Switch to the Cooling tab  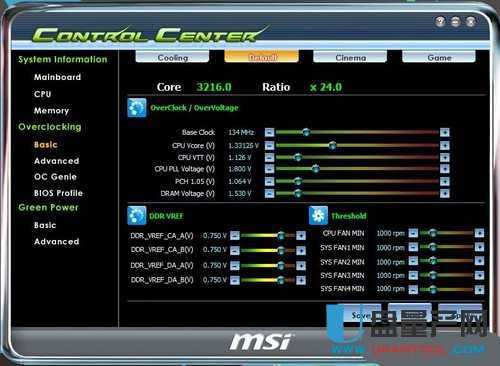coord(172,57)
